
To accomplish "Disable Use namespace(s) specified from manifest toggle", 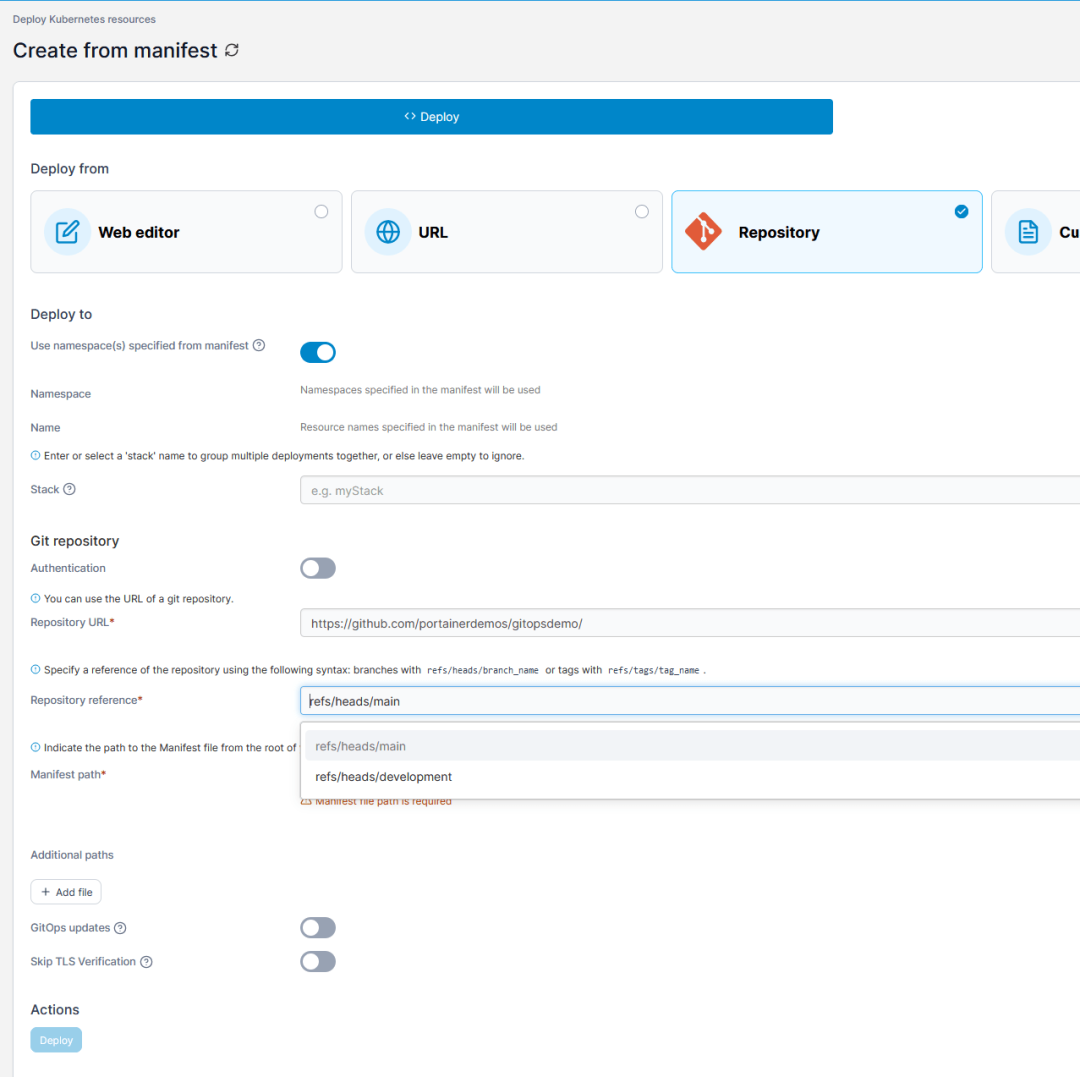I will (x=318, y=352).
